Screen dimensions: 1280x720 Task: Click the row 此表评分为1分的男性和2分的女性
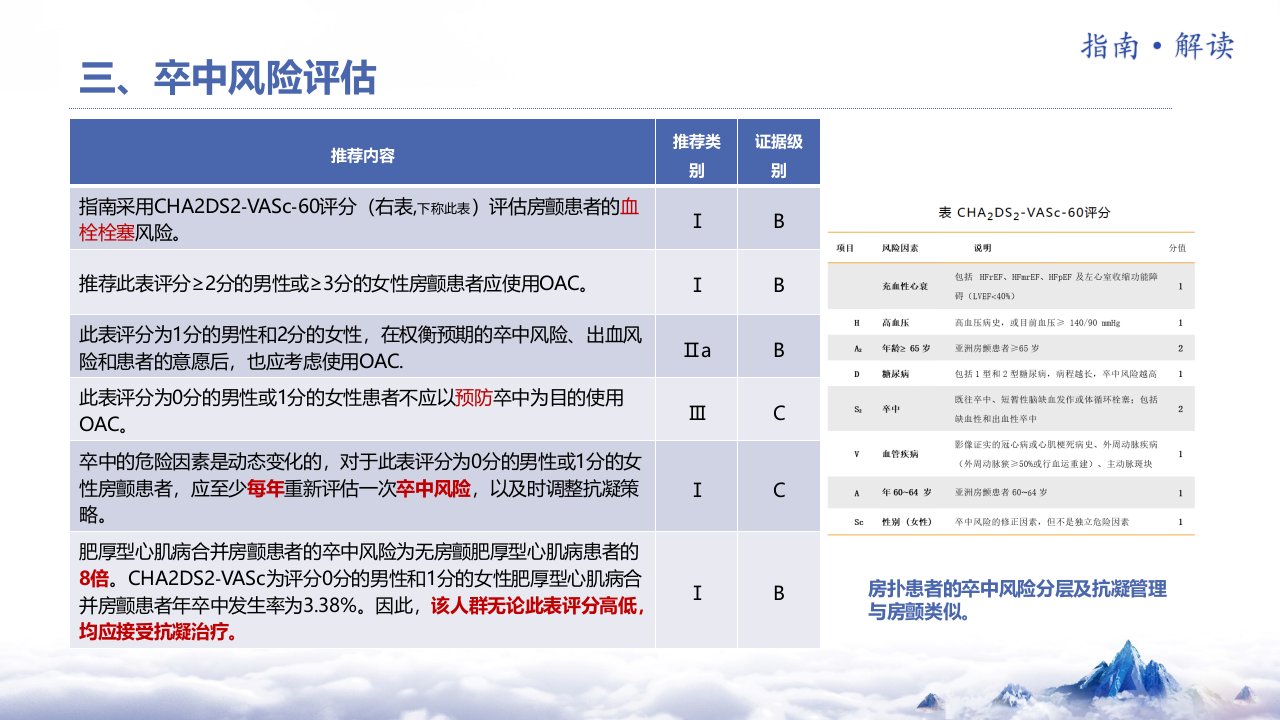point(445,348)
